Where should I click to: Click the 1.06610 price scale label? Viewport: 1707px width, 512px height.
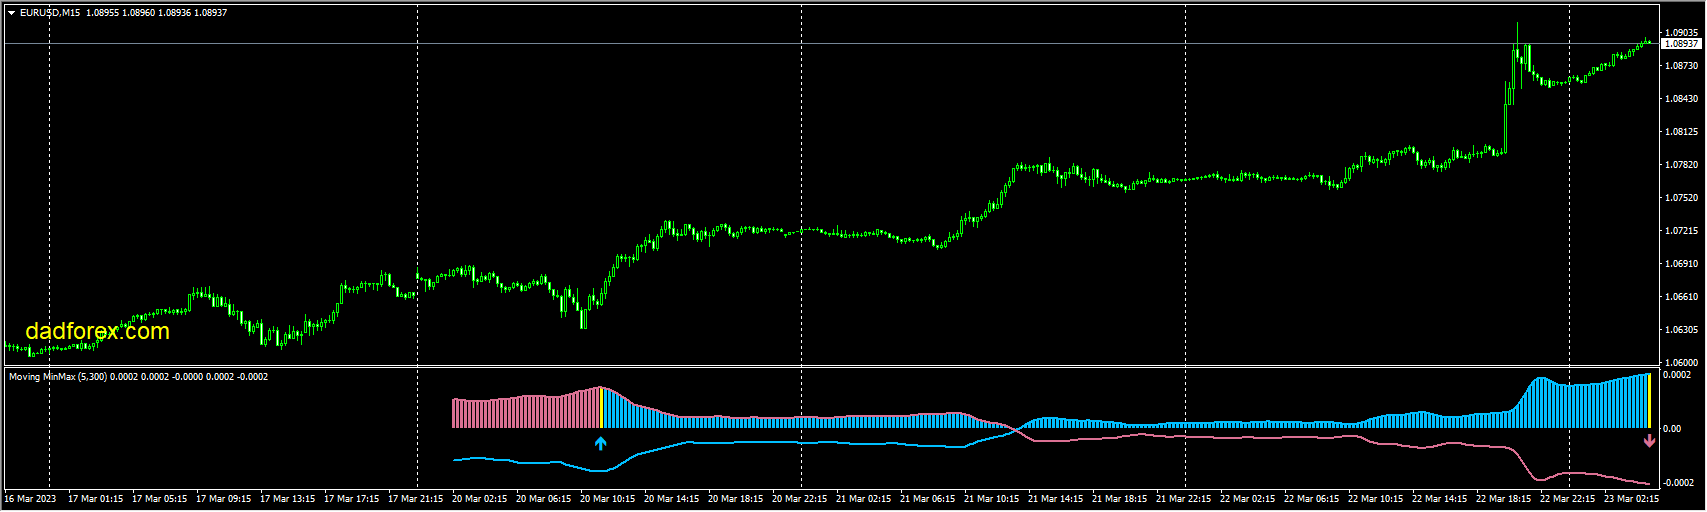coord(1680,297)
